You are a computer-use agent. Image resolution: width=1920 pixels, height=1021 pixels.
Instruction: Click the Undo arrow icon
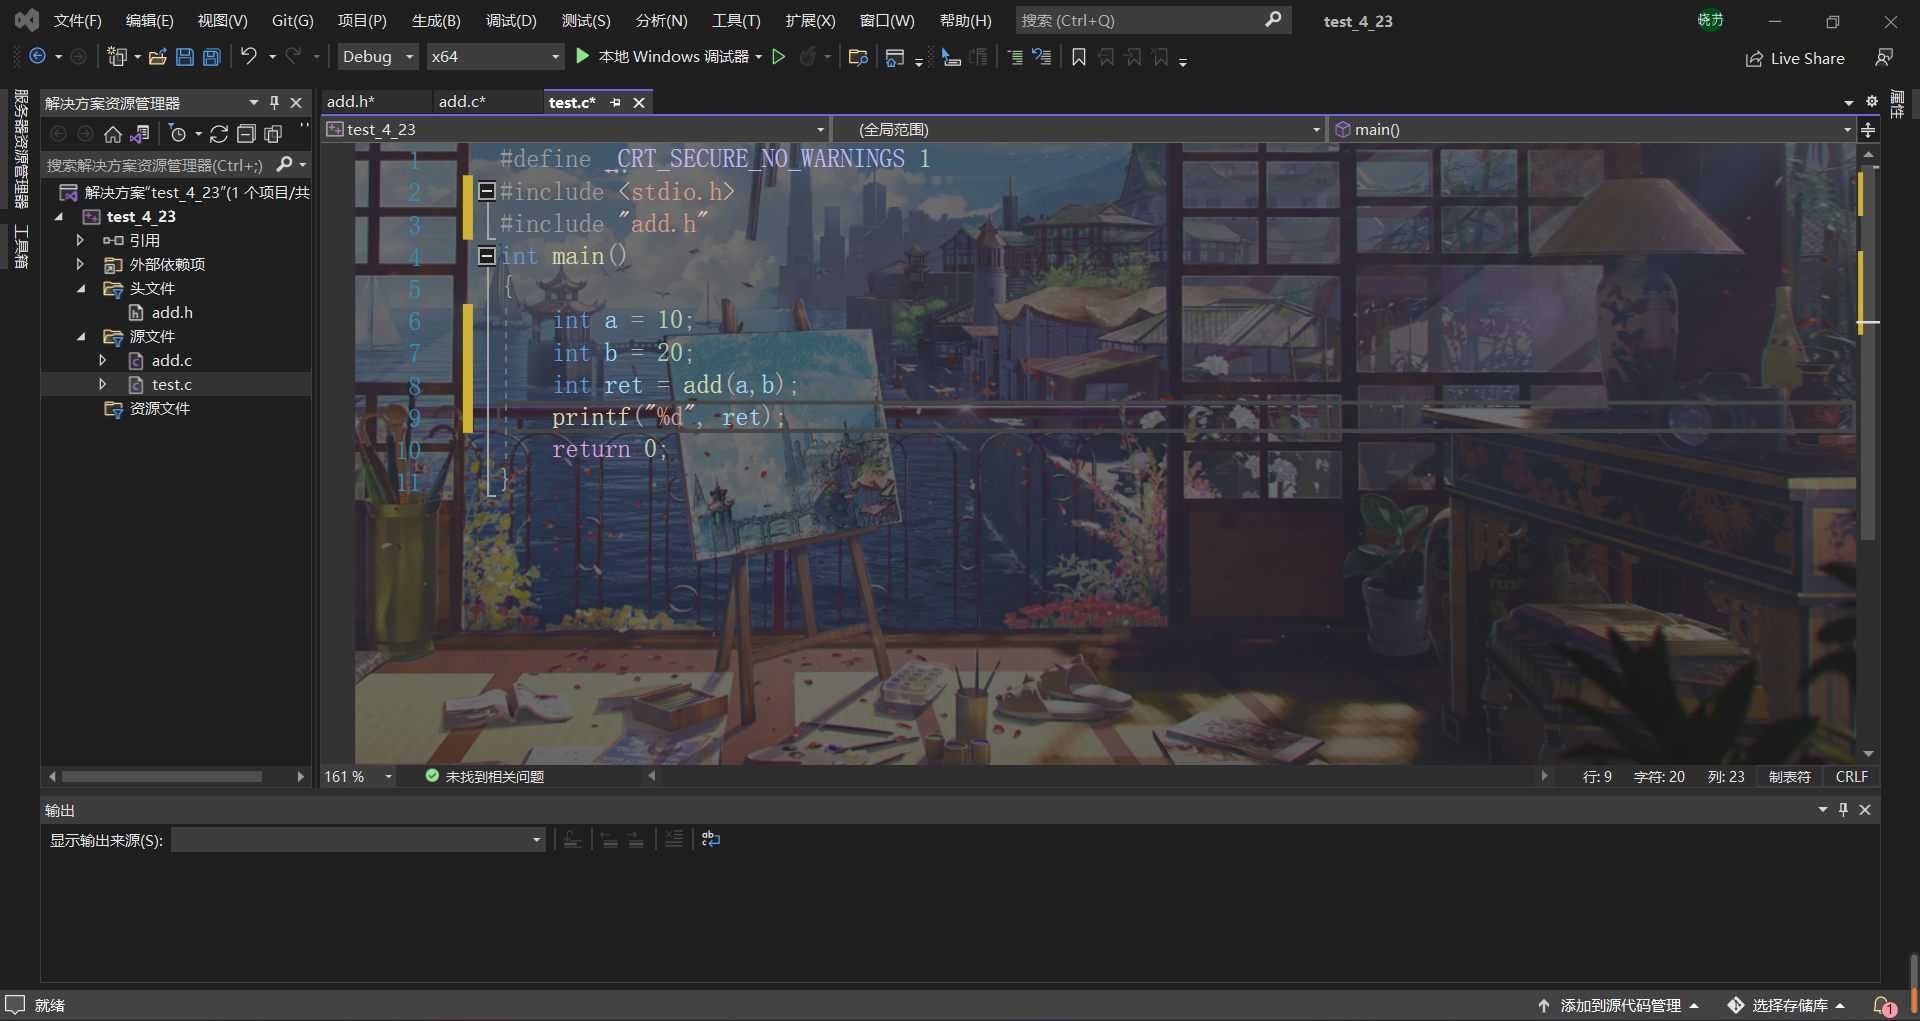click(x=249, y=56)
